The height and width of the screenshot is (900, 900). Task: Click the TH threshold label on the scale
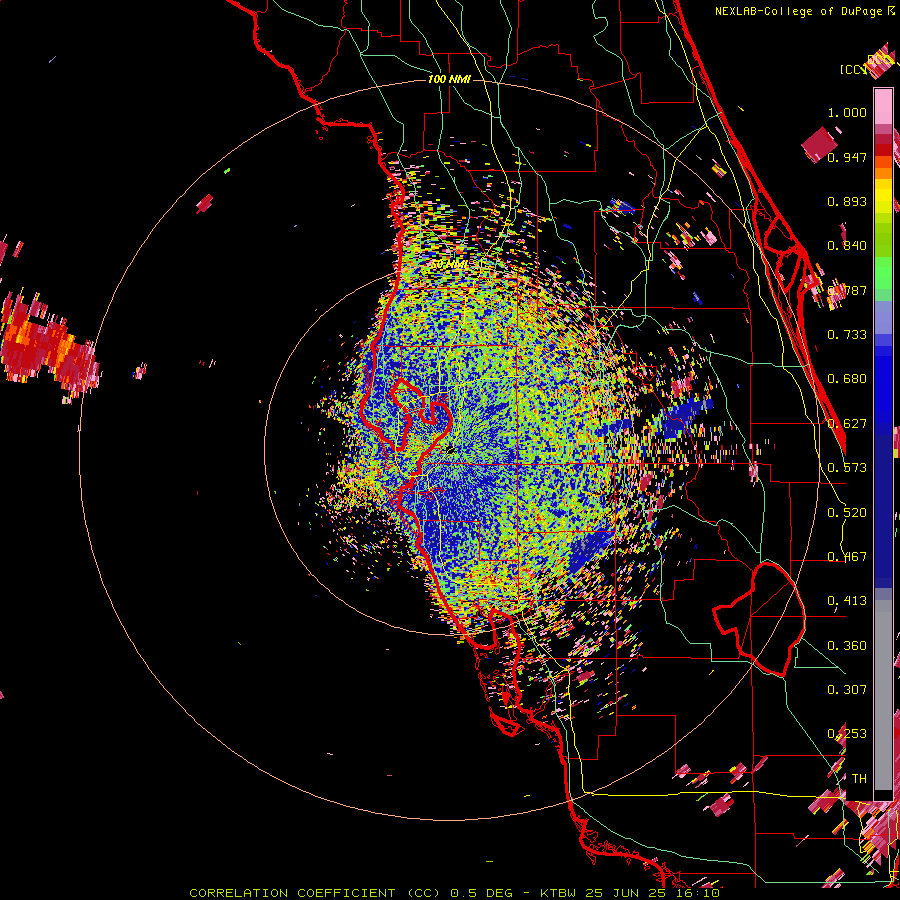[x=859, y=779]
